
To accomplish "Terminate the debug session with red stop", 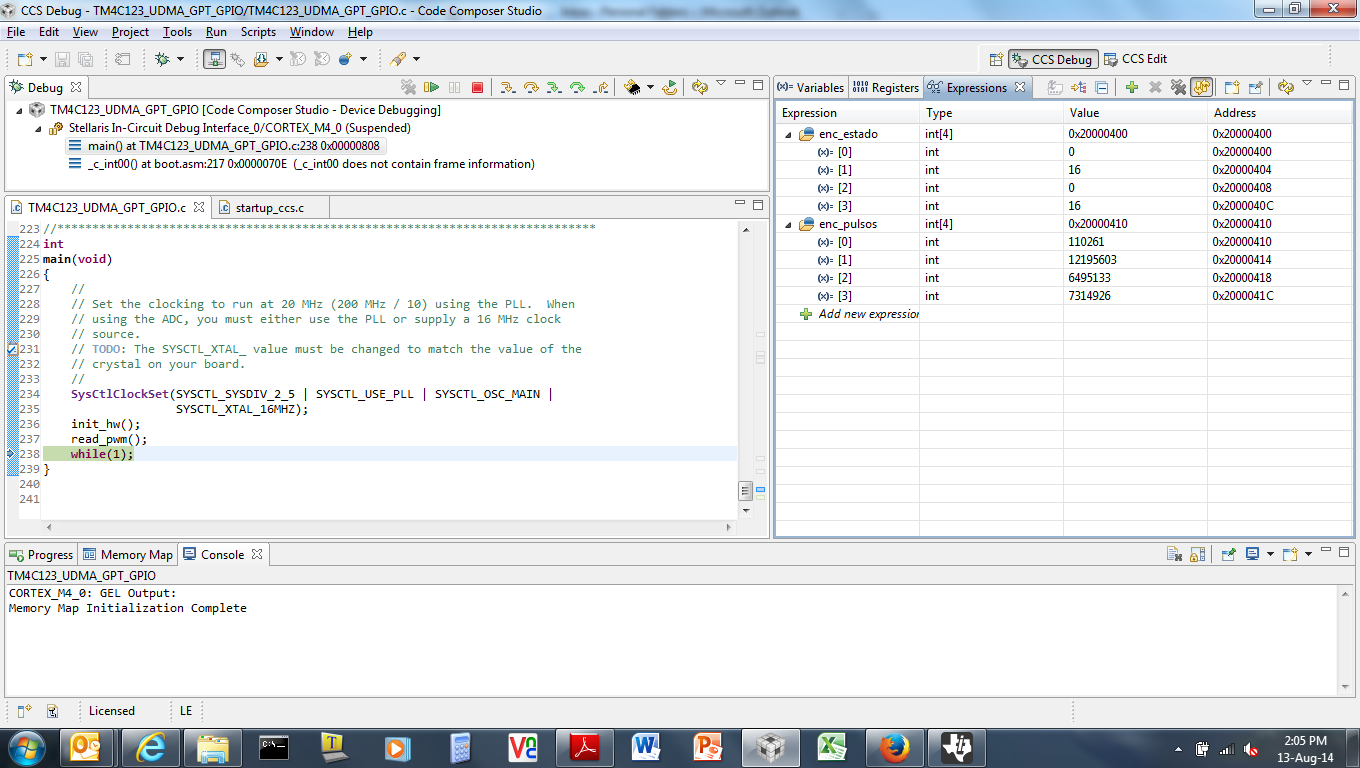I will pos(477,88).
